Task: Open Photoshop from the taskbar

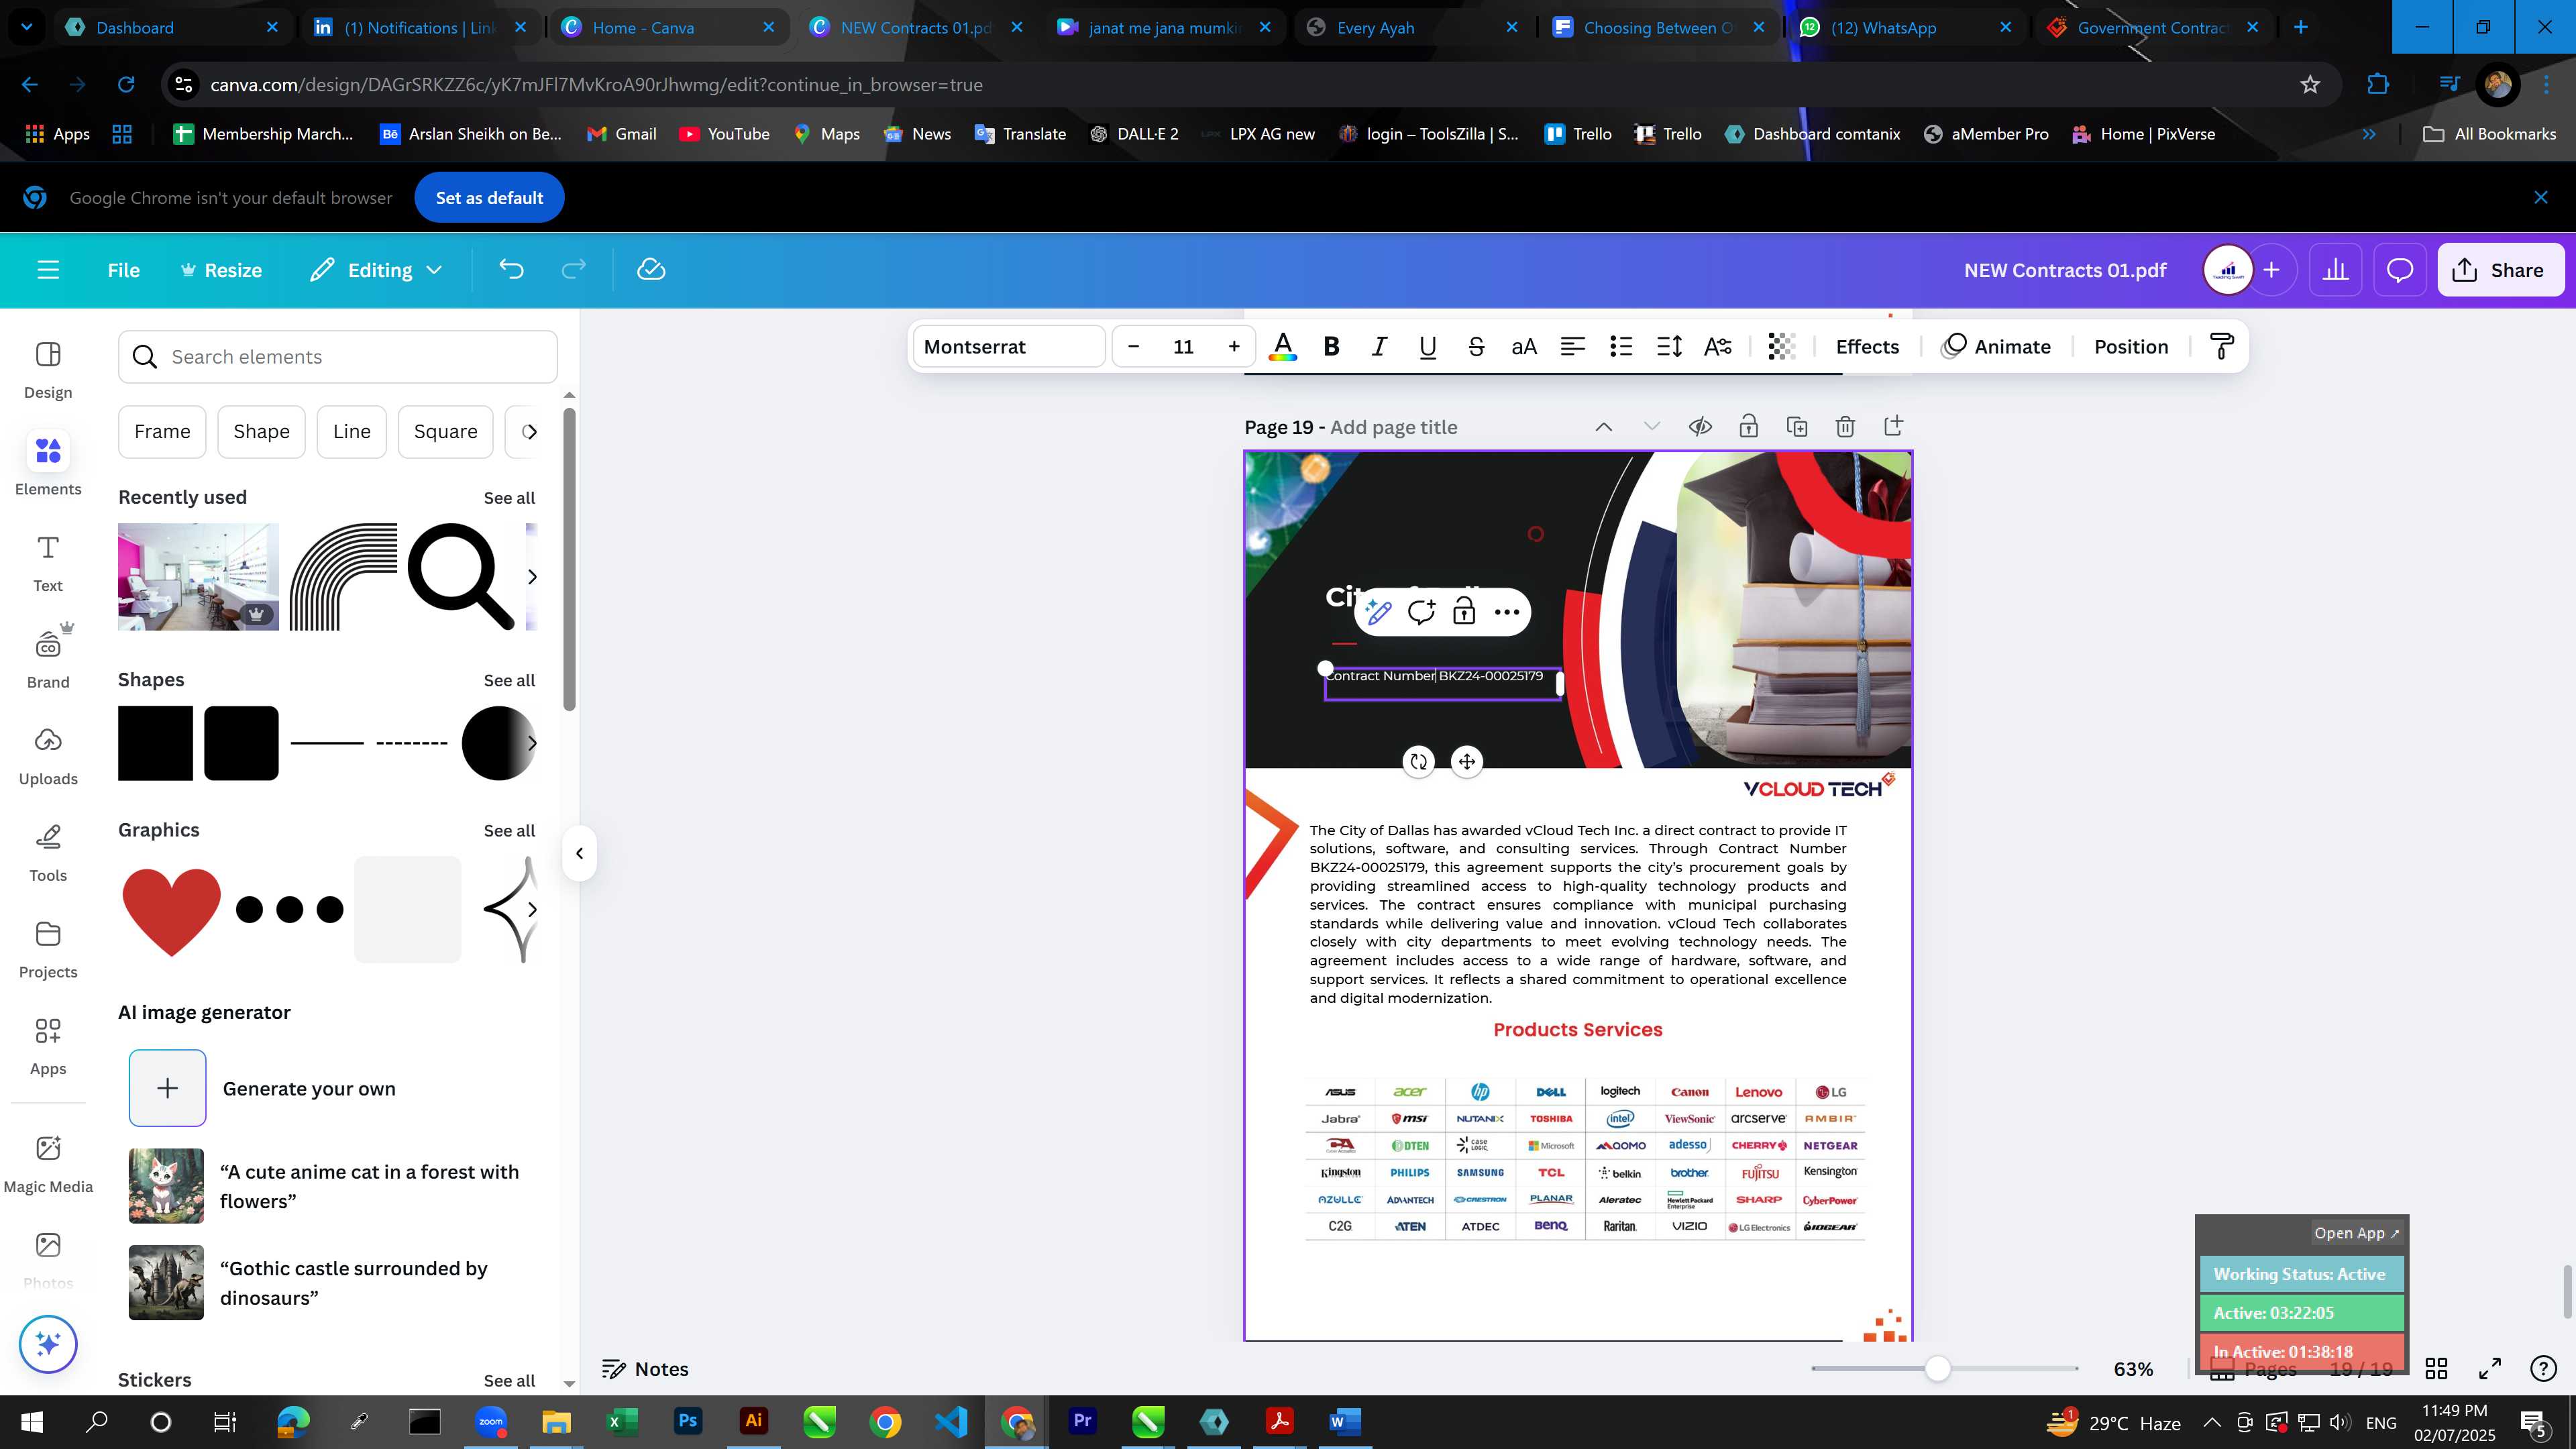Action: pos(687,1422)
